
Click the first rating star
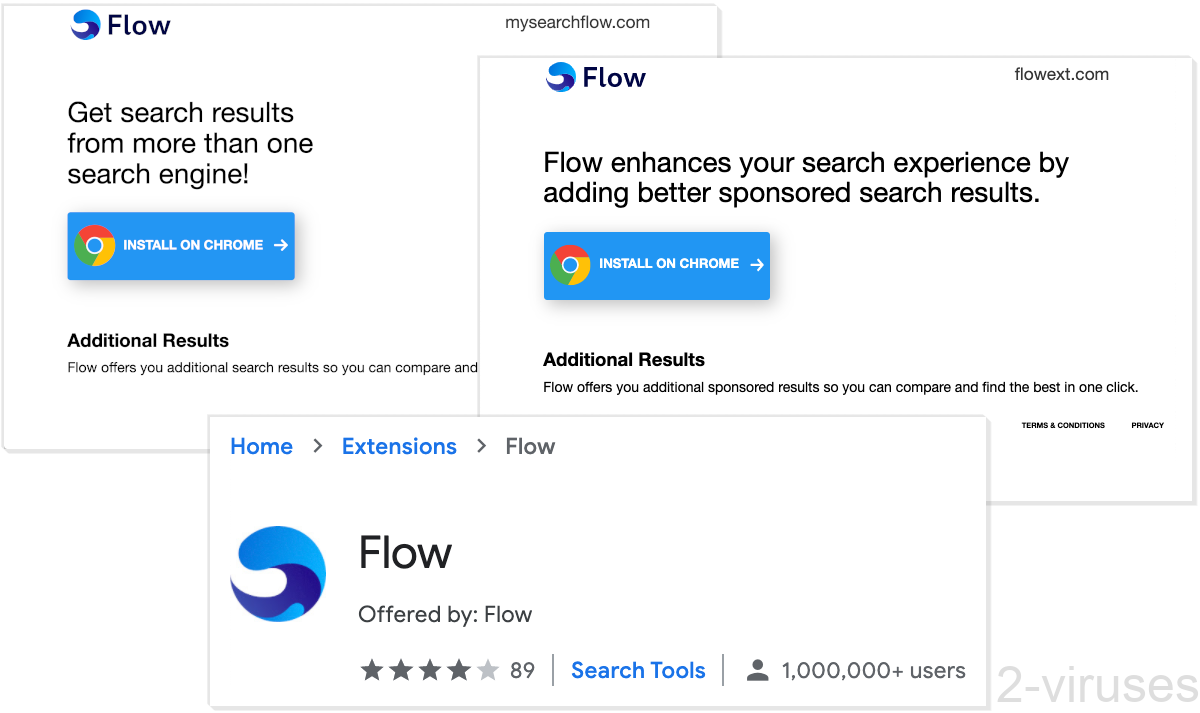pos(371,670)
